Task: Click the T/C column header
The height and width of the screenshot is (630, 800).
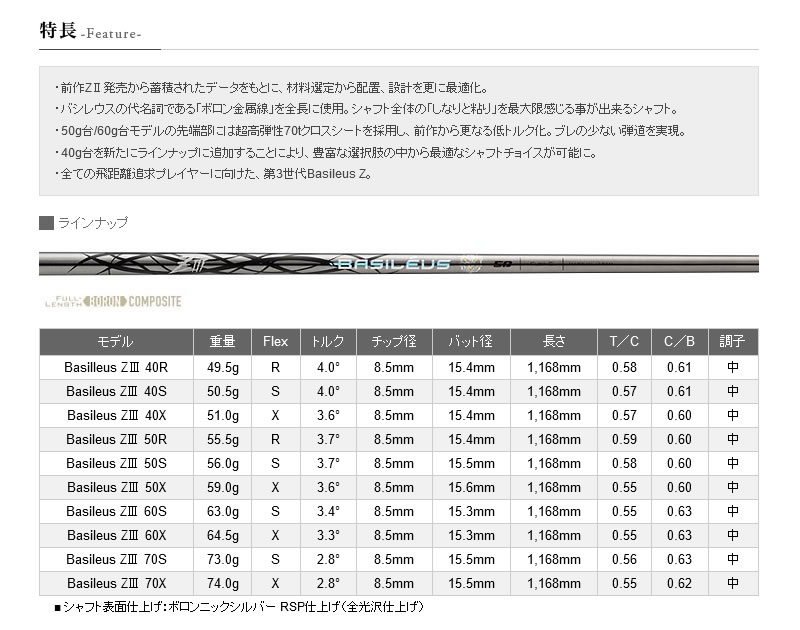Action: coord(624,342)
